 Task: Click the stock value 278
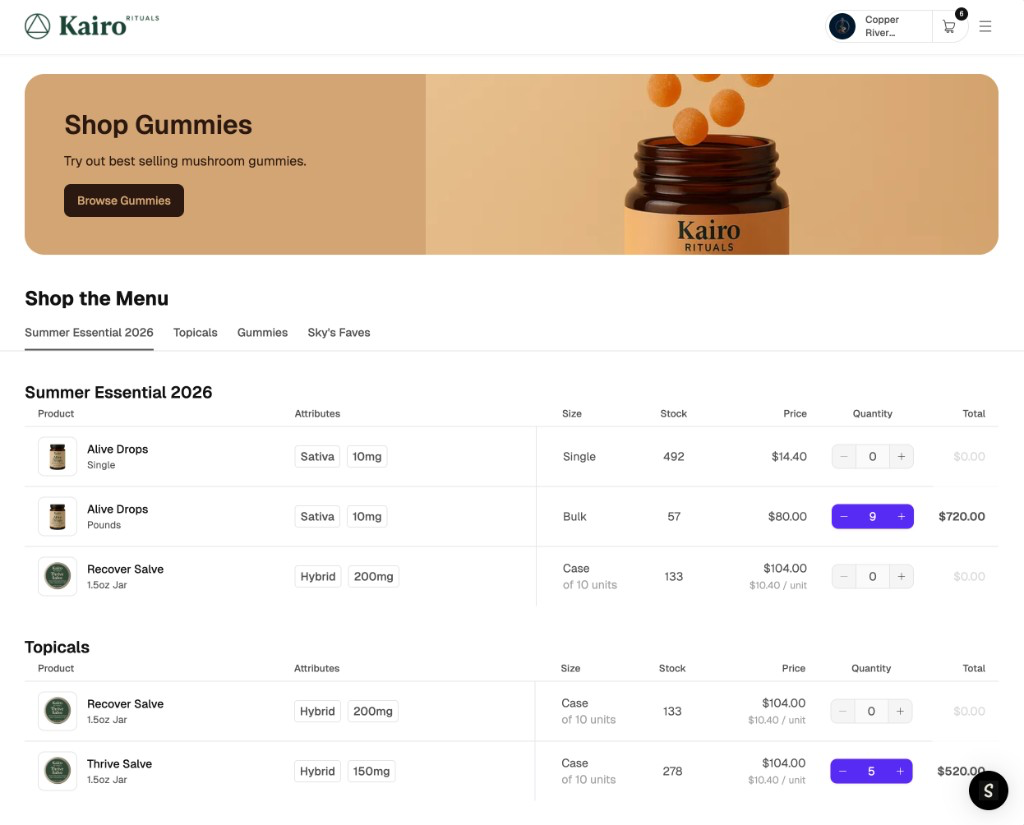pos(673,771)
